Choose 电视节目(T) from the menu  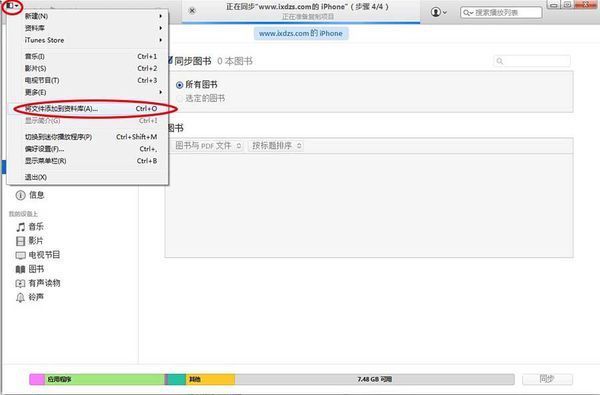coord(87,80)
